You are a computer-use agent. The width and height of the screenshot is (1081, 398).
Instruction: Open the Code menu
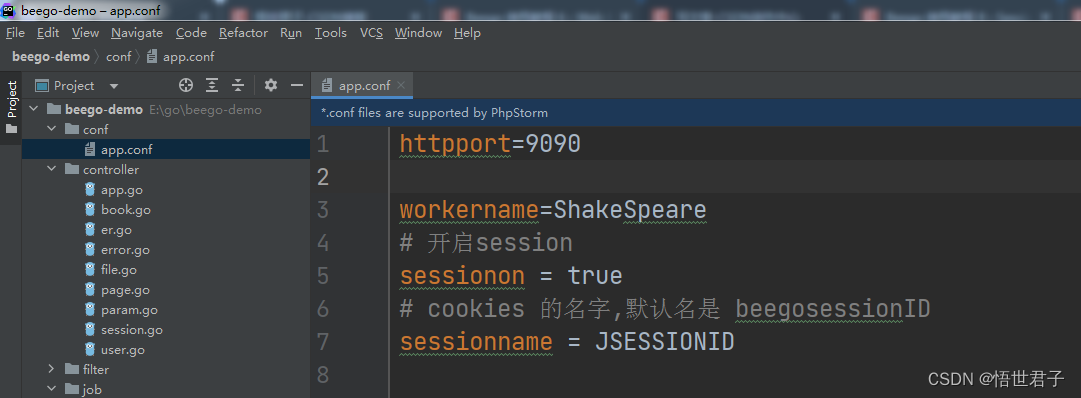191,32
